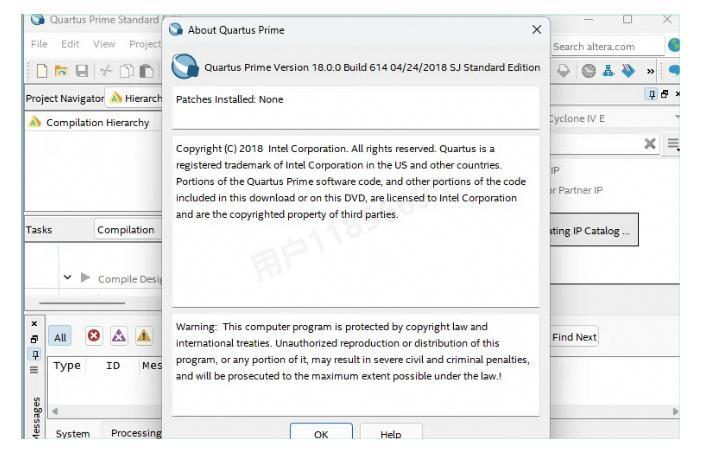Click the clock-shaped timing analyzer icon

588,71
